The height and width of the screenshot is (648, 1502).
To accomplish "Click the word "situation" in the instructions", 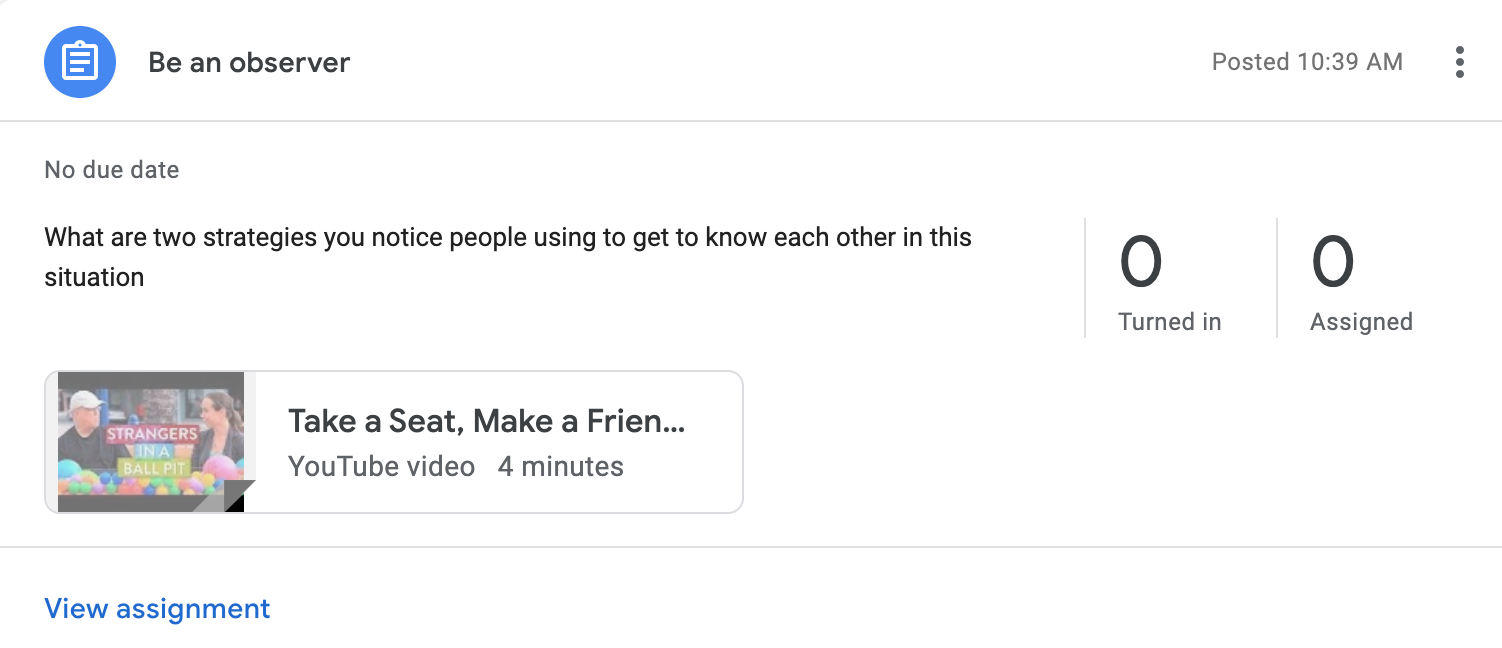I will [94, 277].
